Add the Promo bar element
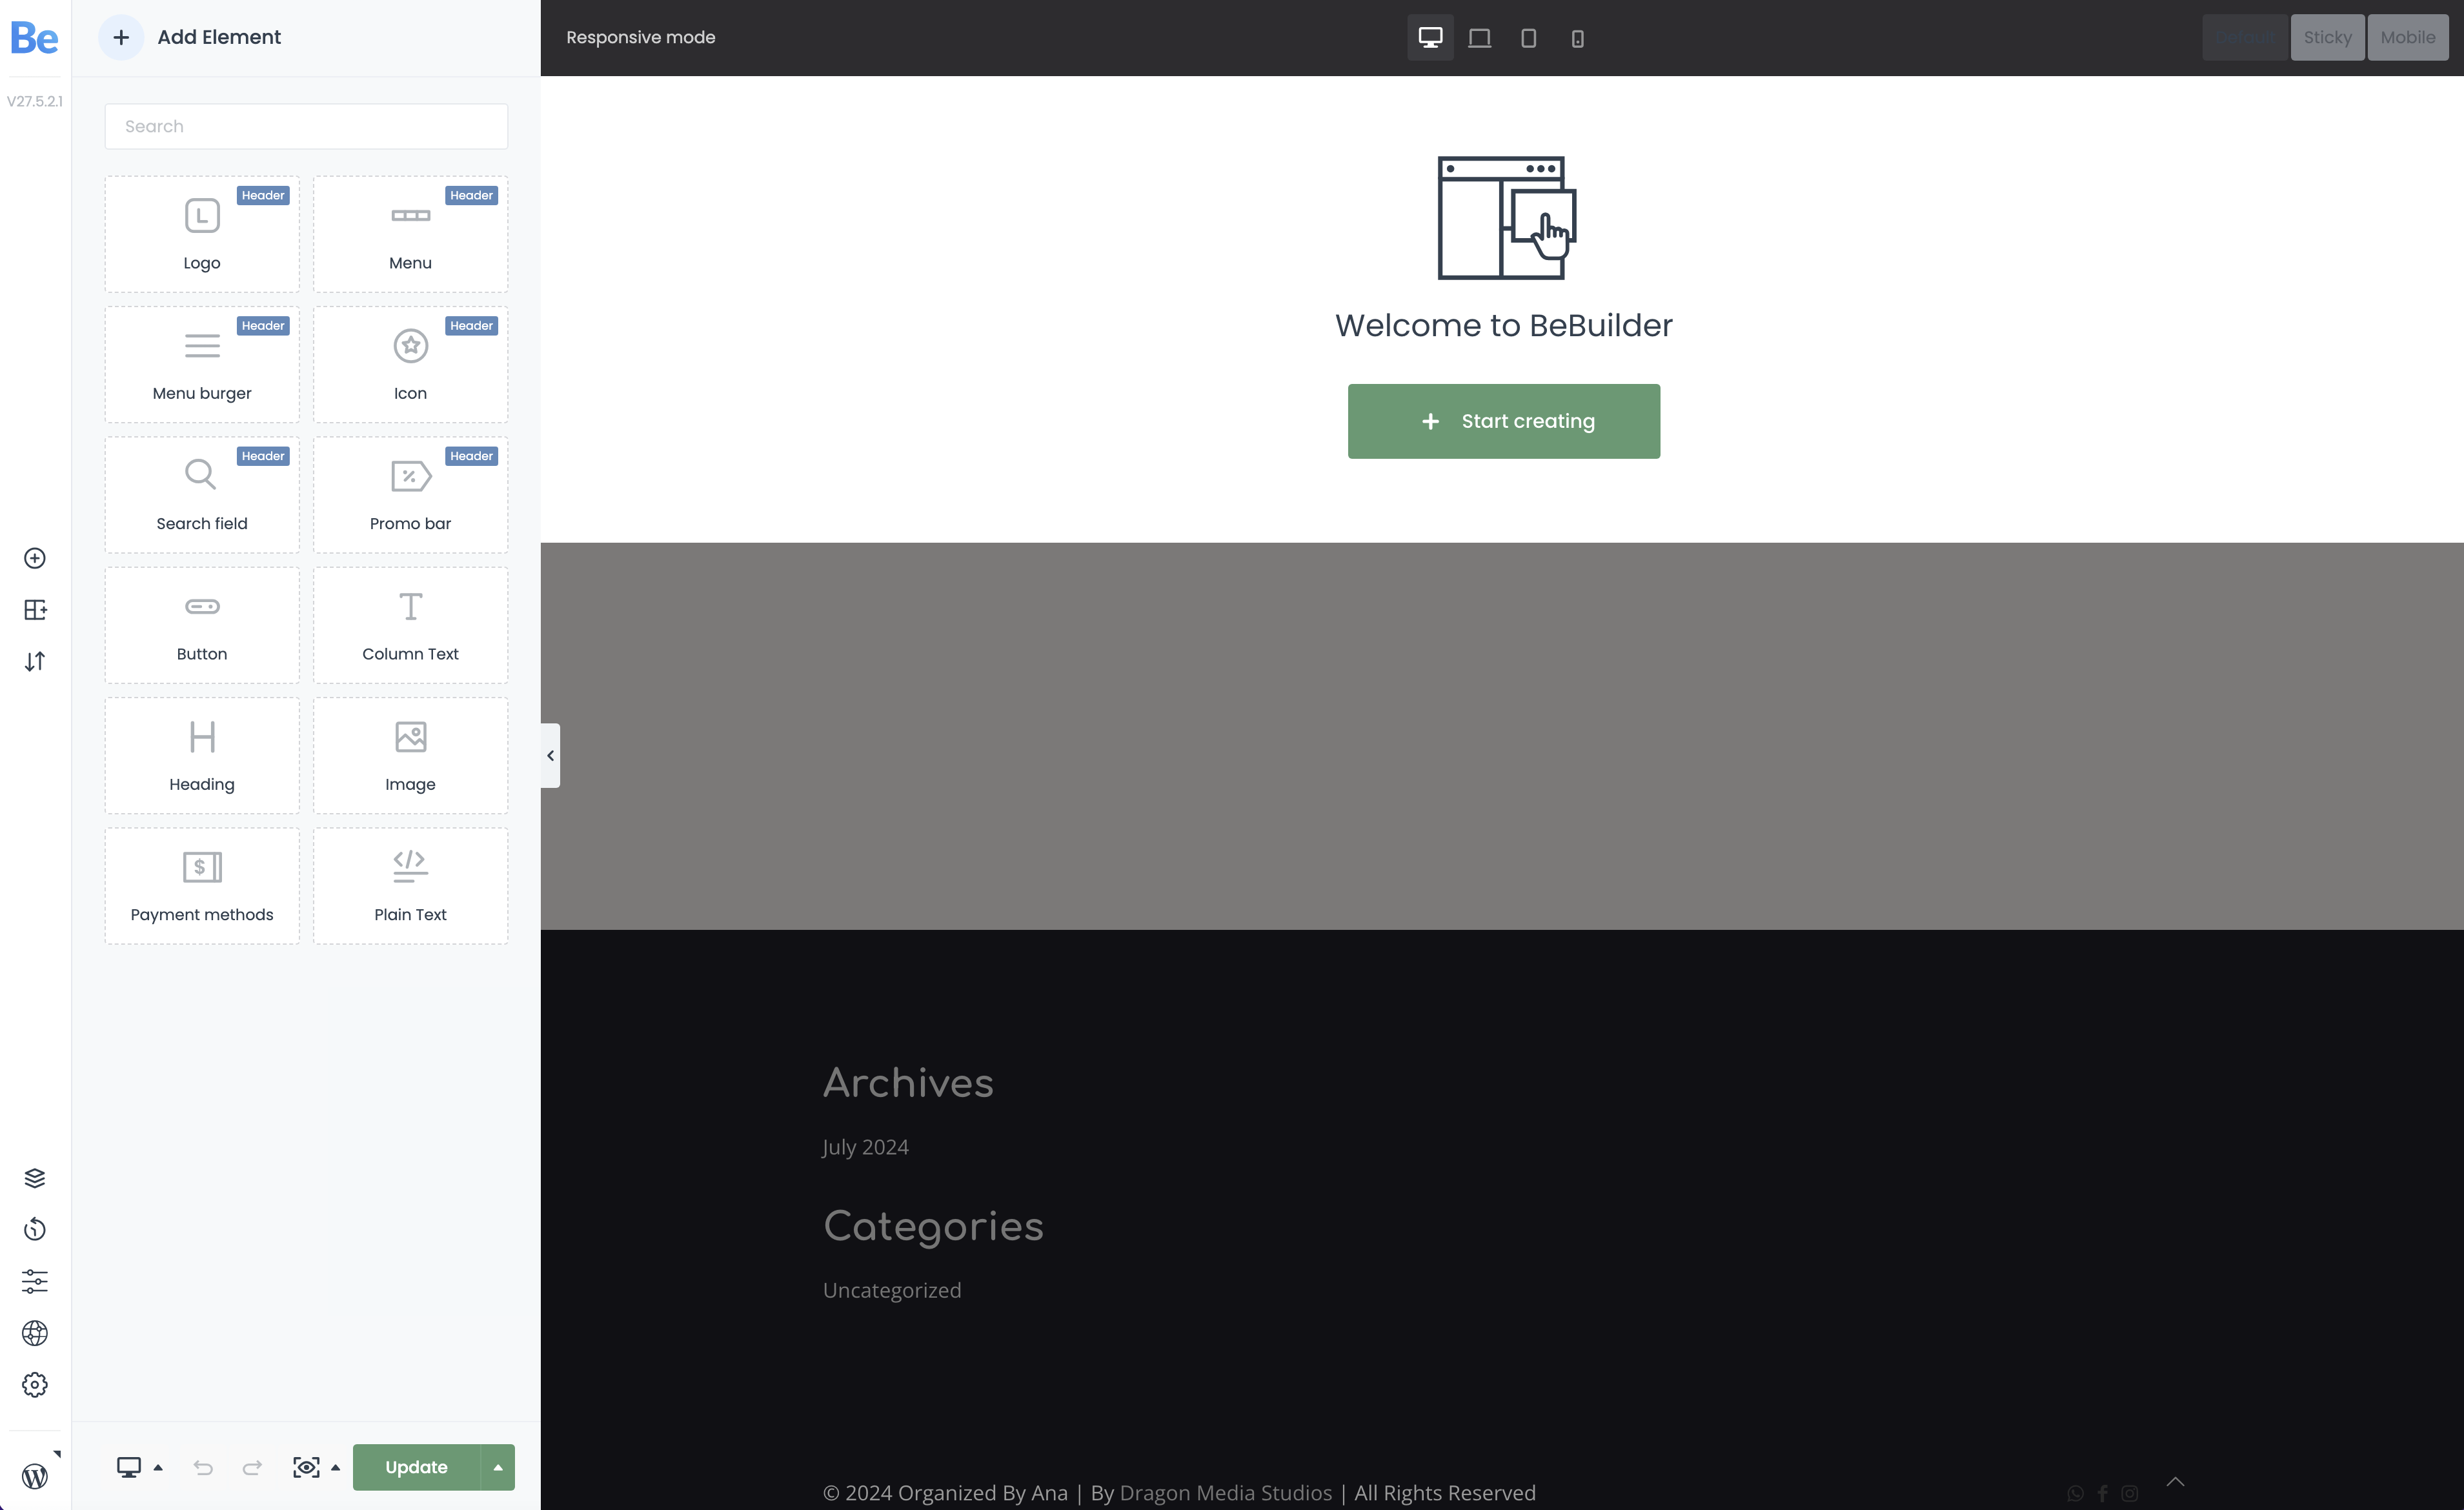This screenshot has width=2464, height=1510. [410, 495]
